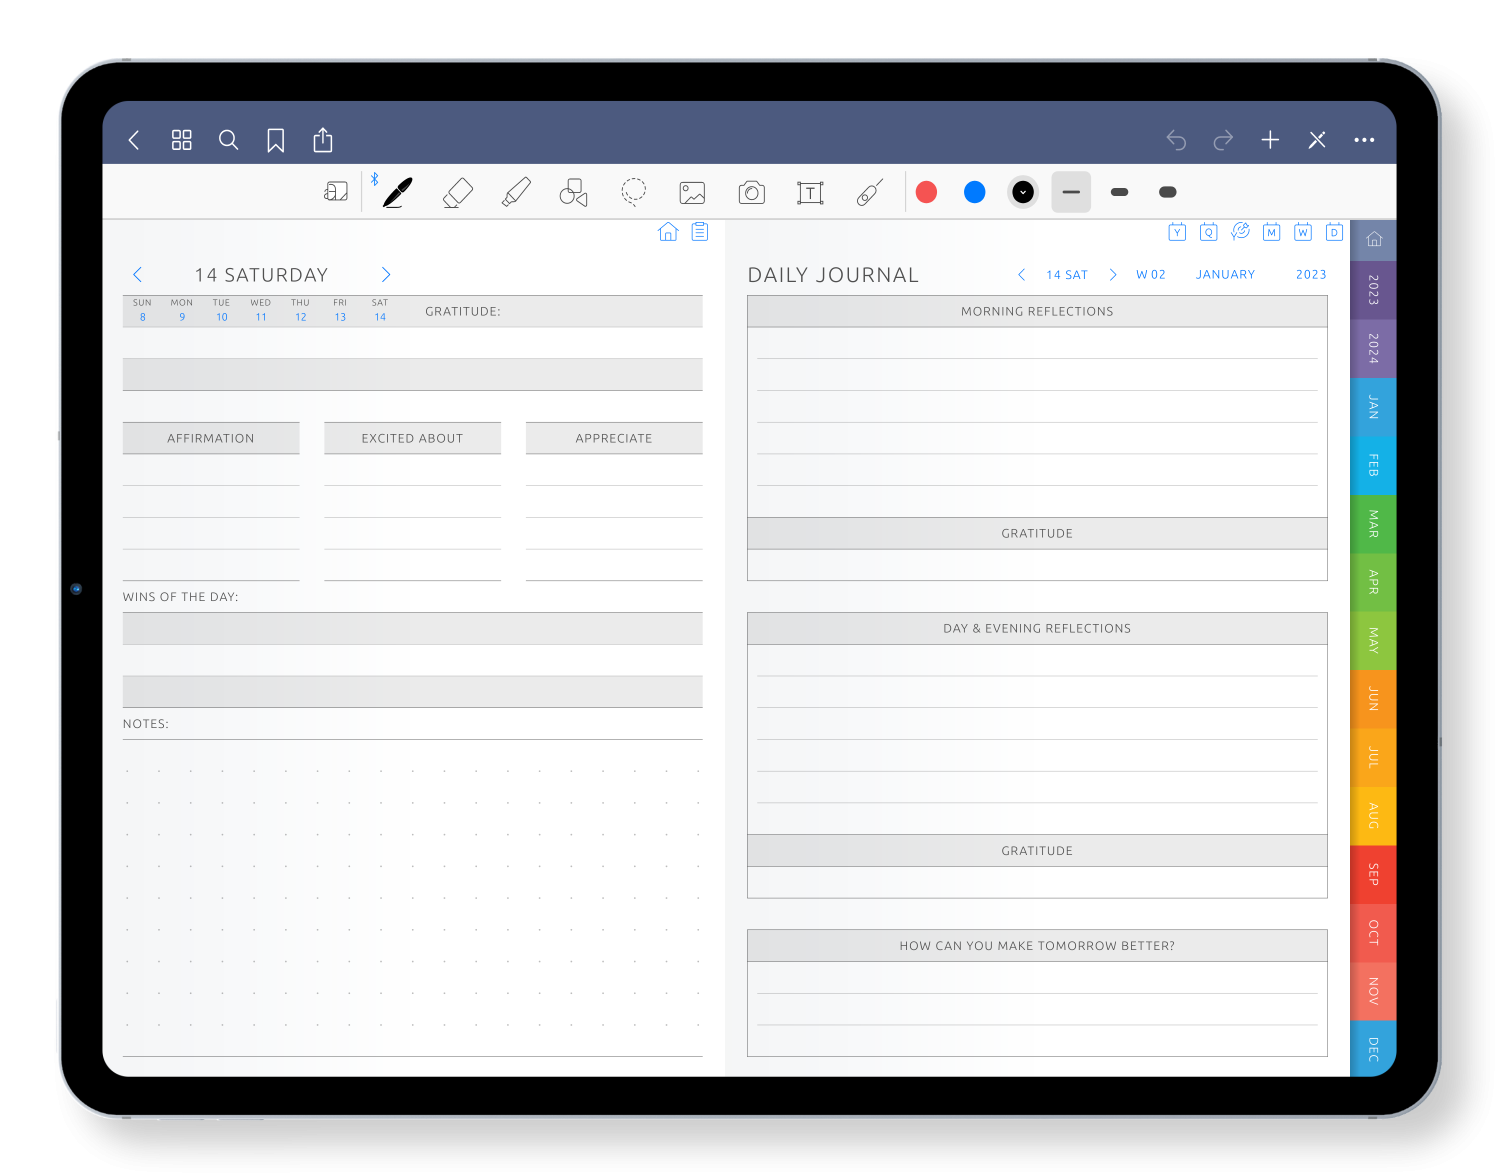Open the Camera tool

click(751, 192)
